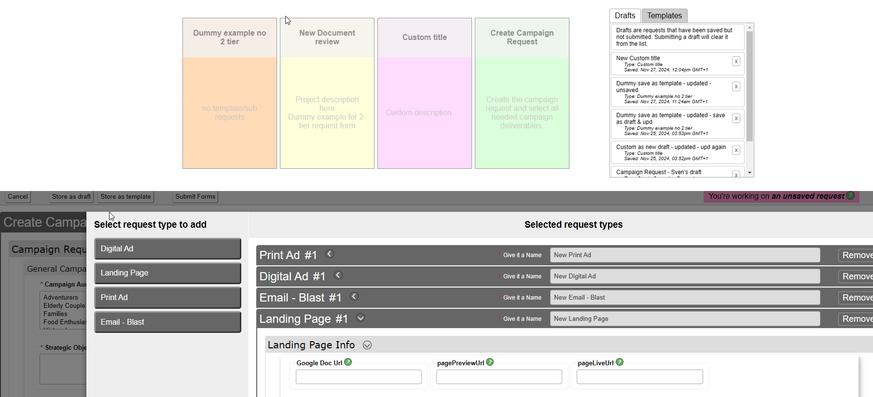Click Store as template
The width and height of the screenshot is (873, 397).
tap(126, 197)
